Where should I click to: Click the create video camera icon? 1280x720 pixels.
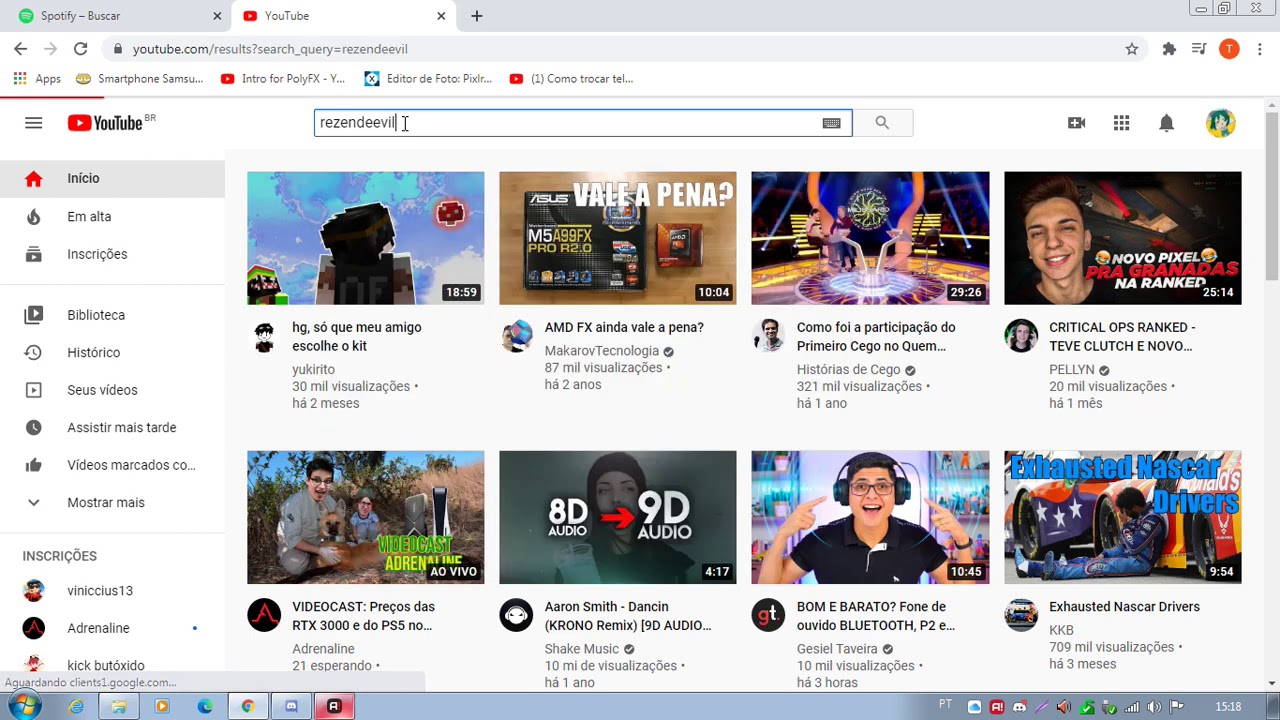coord(1076,123)
